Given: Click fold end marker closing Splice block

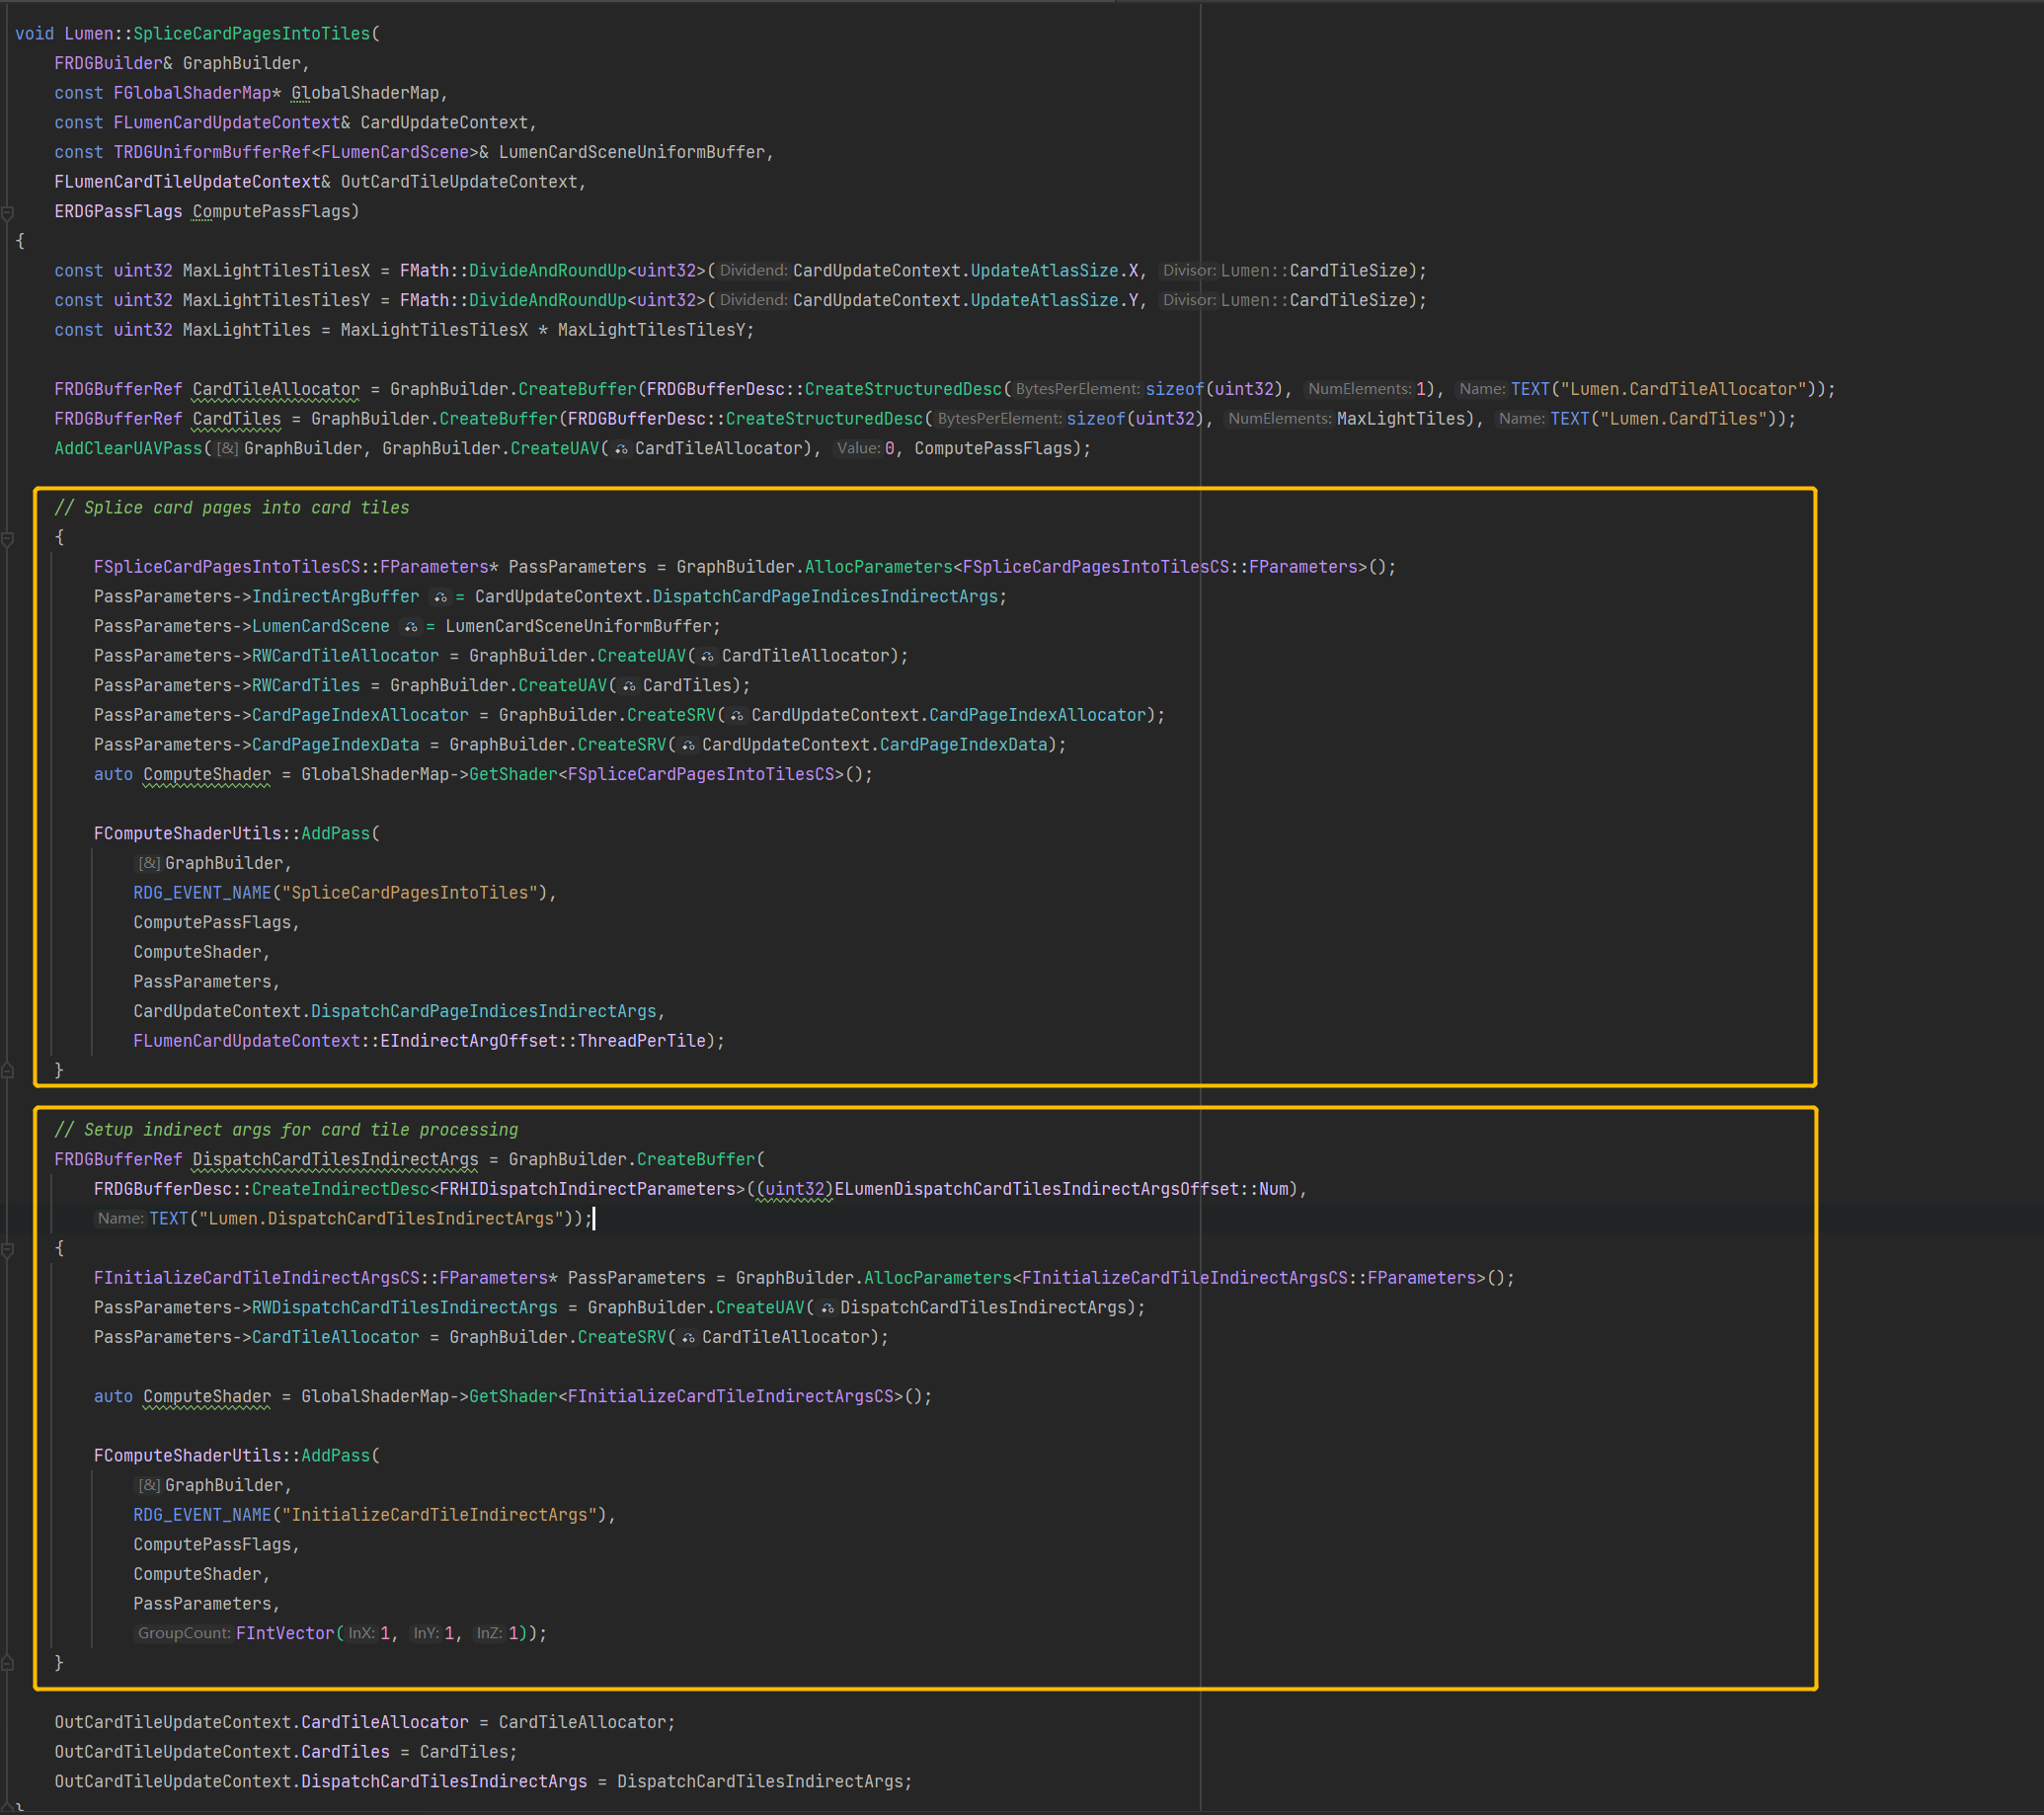Looking at the screenshot, I should point(8,1071).
